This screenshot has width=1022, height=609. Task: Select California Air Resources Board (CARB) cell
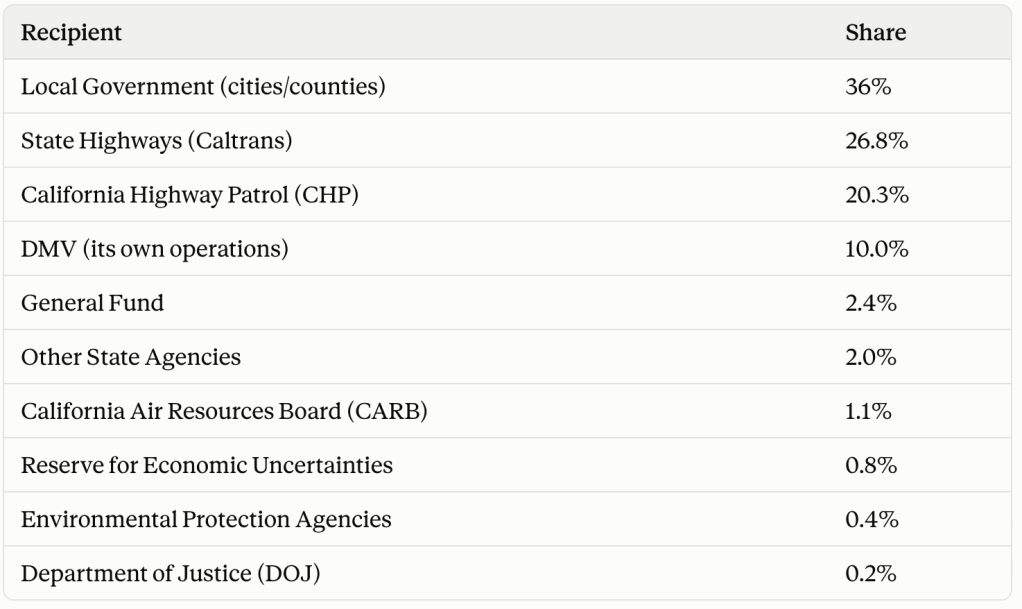[x=224, y=411]
